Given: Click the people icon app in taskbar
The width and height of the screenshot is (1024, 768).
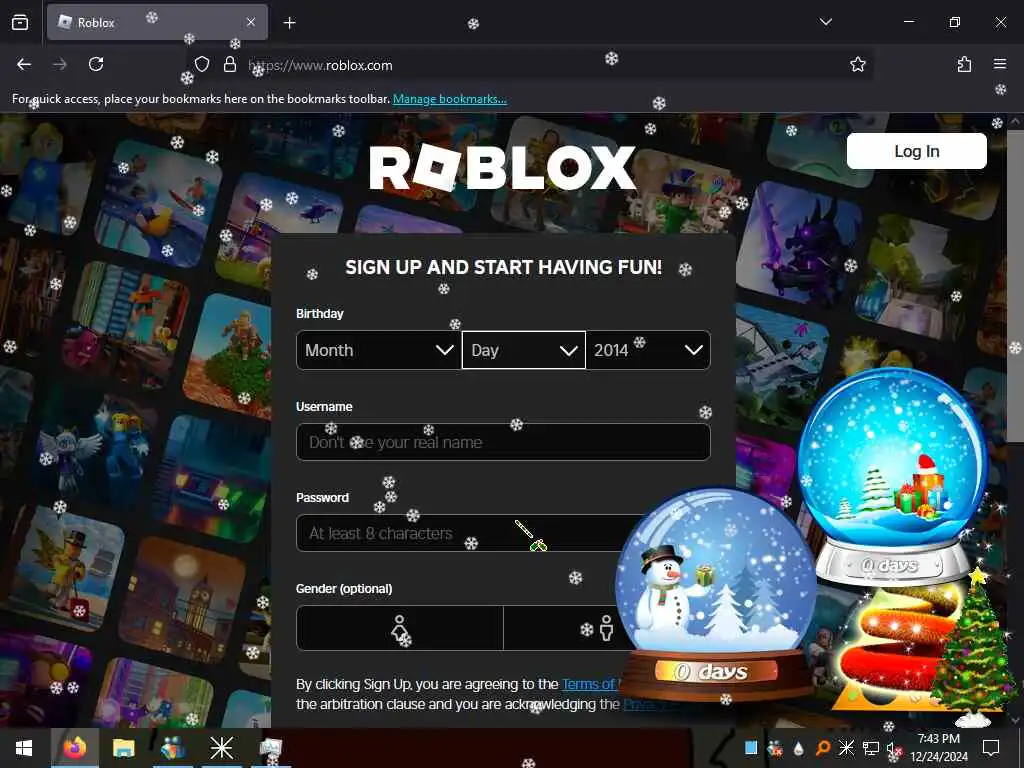Looking at the screenshot, I should [x=173, y=748].
